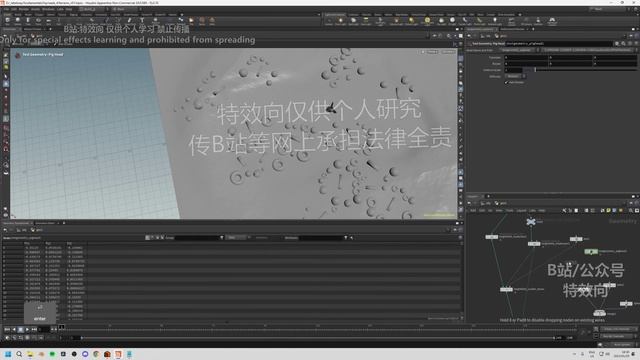The width and height of the screenshot is (640, 360).
Task: Add a Sky Light from the shelf
Action: 441,21
